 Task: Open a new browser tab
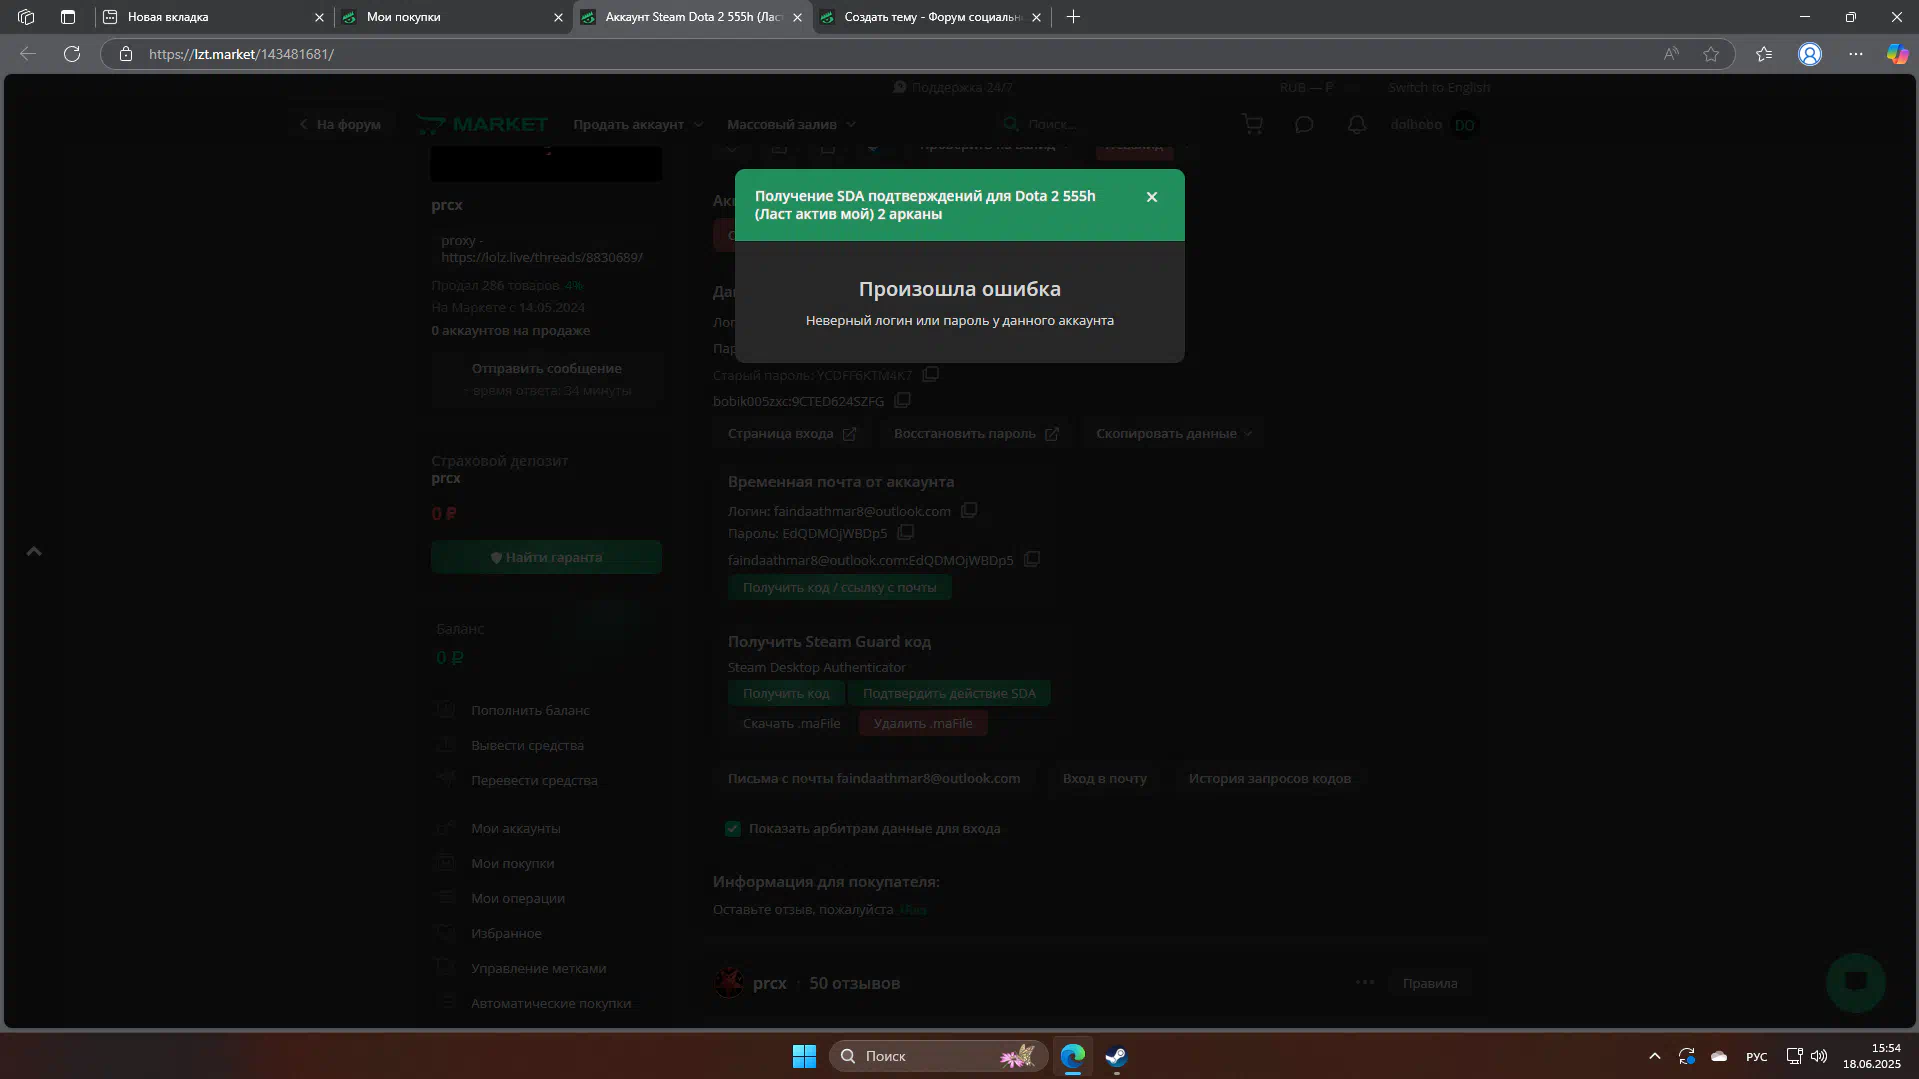[1073, 17]
